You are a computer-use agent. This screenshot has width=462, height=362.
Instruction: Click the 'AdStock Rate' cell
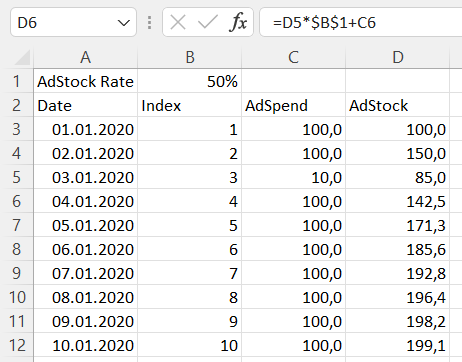coord(86,81)
